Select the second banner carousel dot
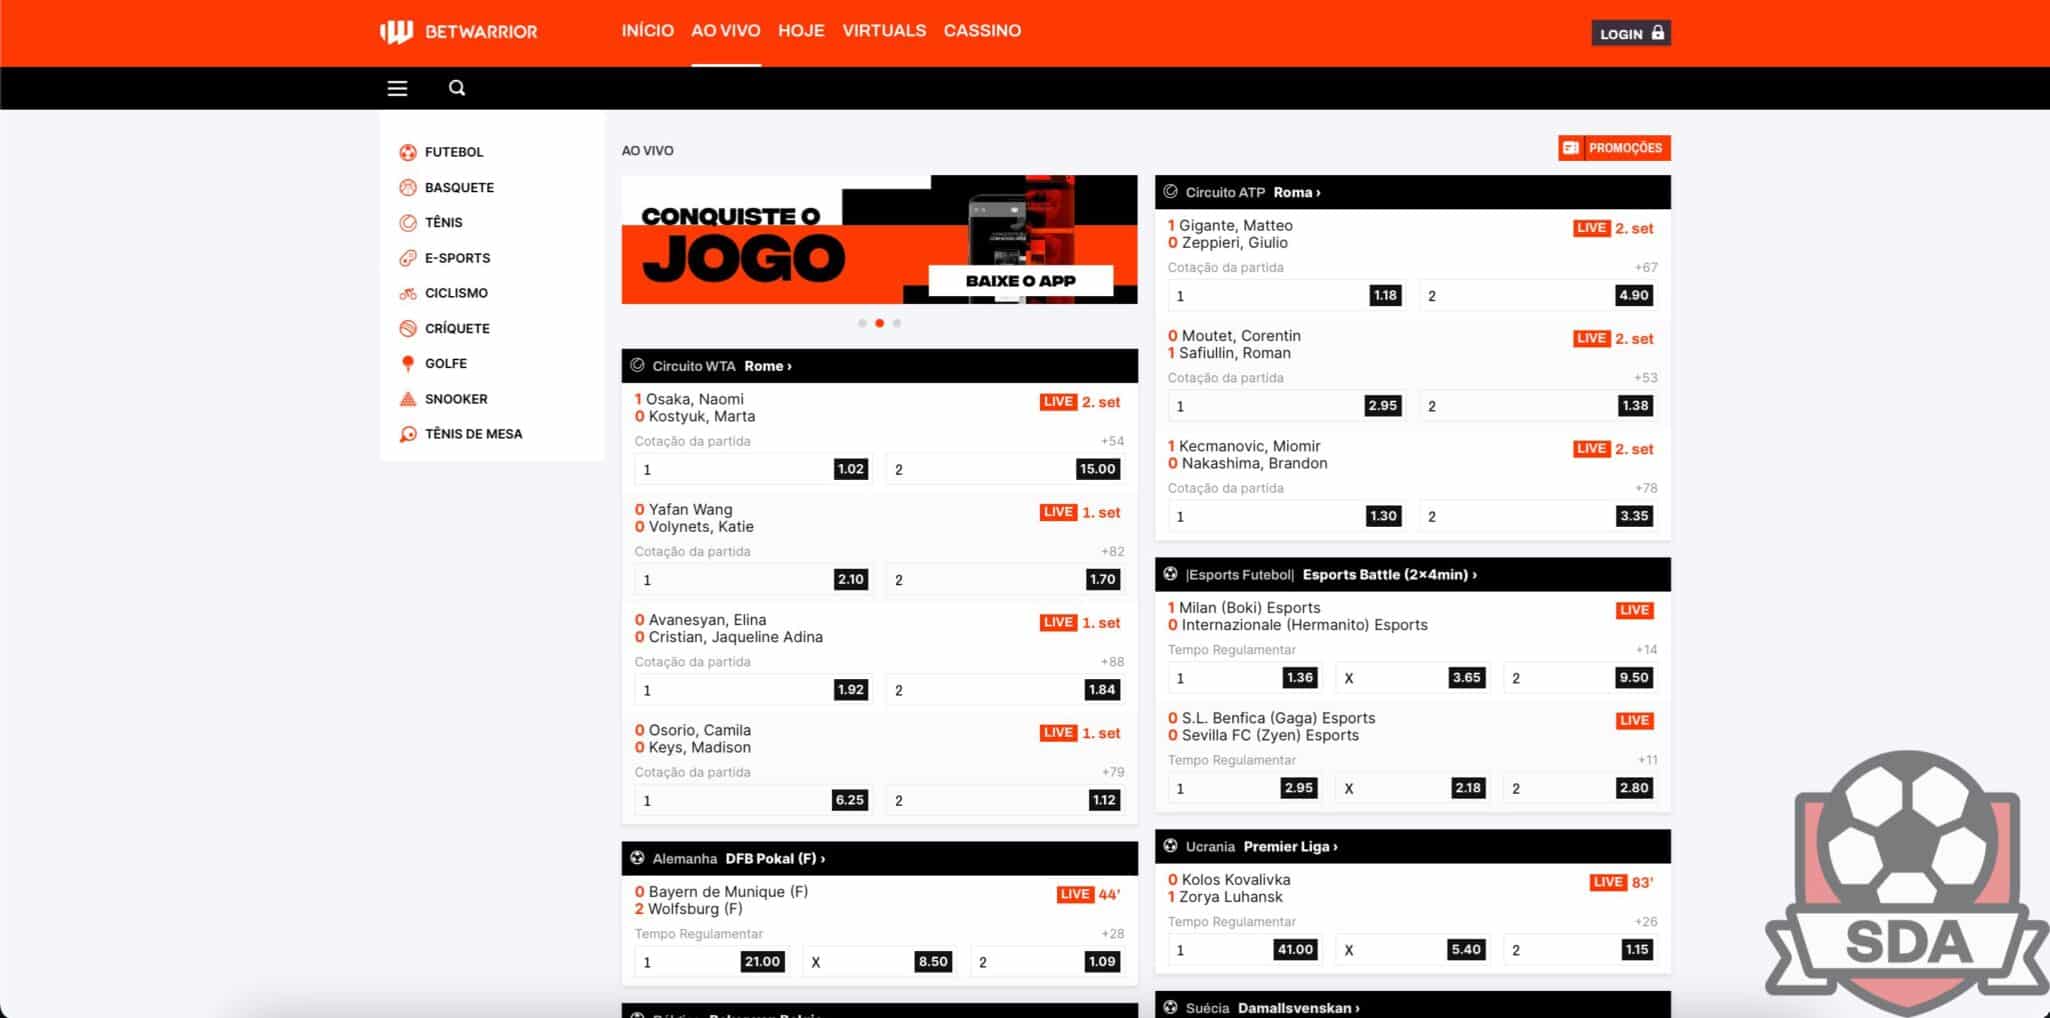The image size is (2050, 1018). pos(879,323)
